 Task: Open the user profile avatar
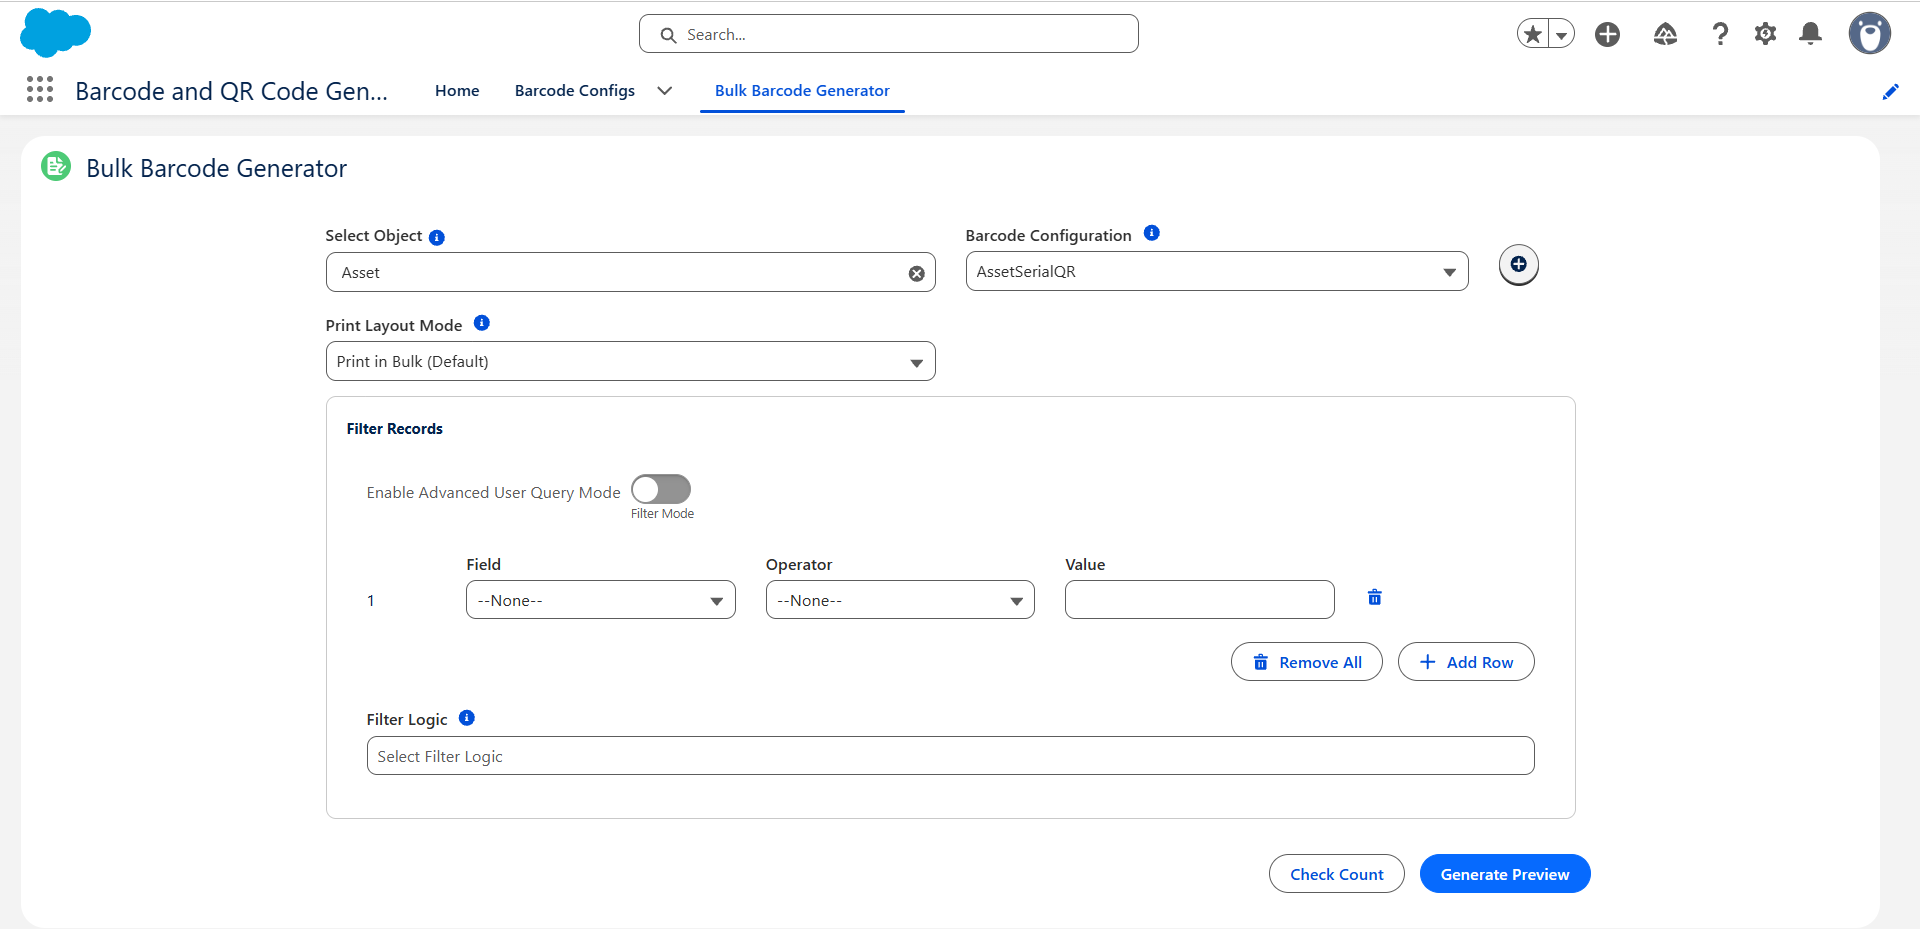pyautogui.click(x=1870, y=33)
